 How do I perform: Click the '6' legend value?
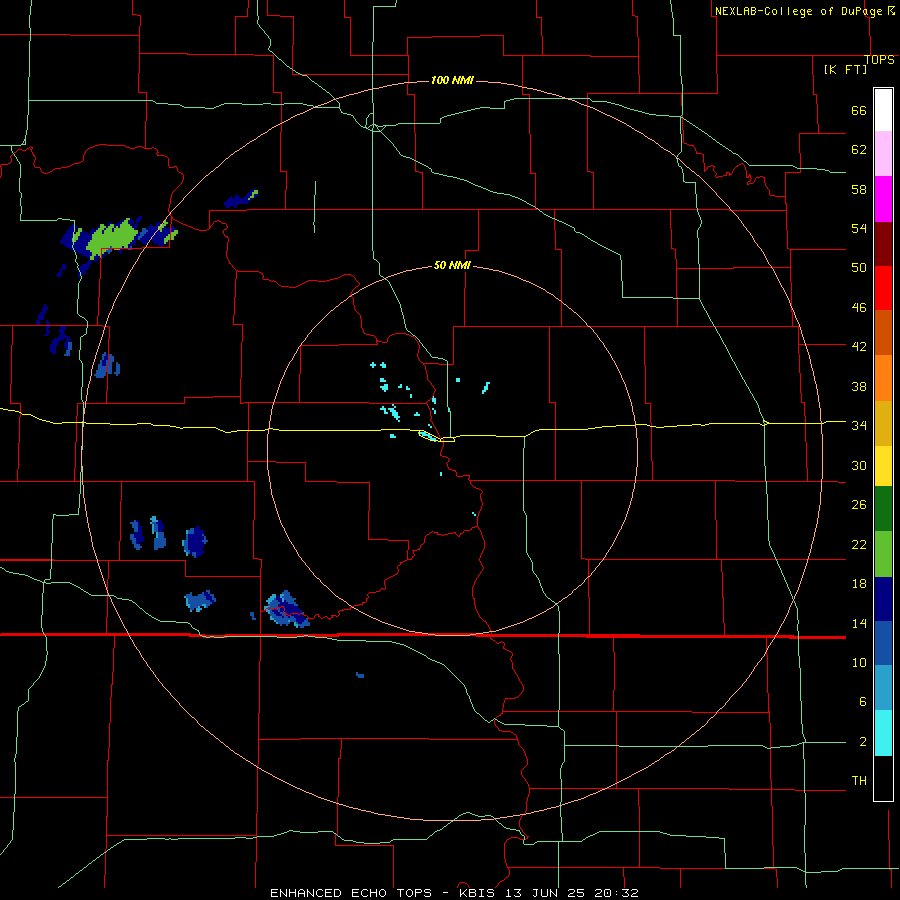862,701
